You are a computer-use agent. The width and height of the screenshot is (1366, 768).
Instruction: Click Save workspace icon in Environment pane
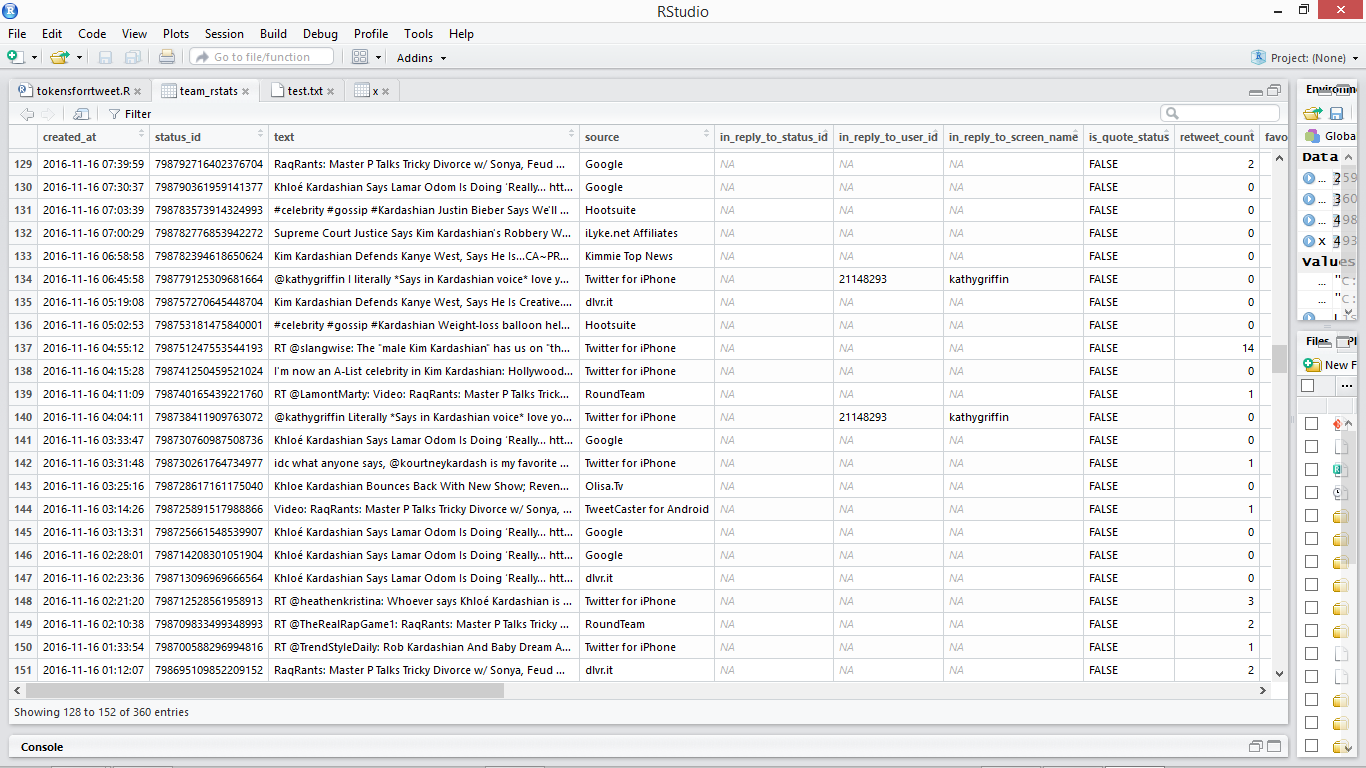click(1336, 114)
